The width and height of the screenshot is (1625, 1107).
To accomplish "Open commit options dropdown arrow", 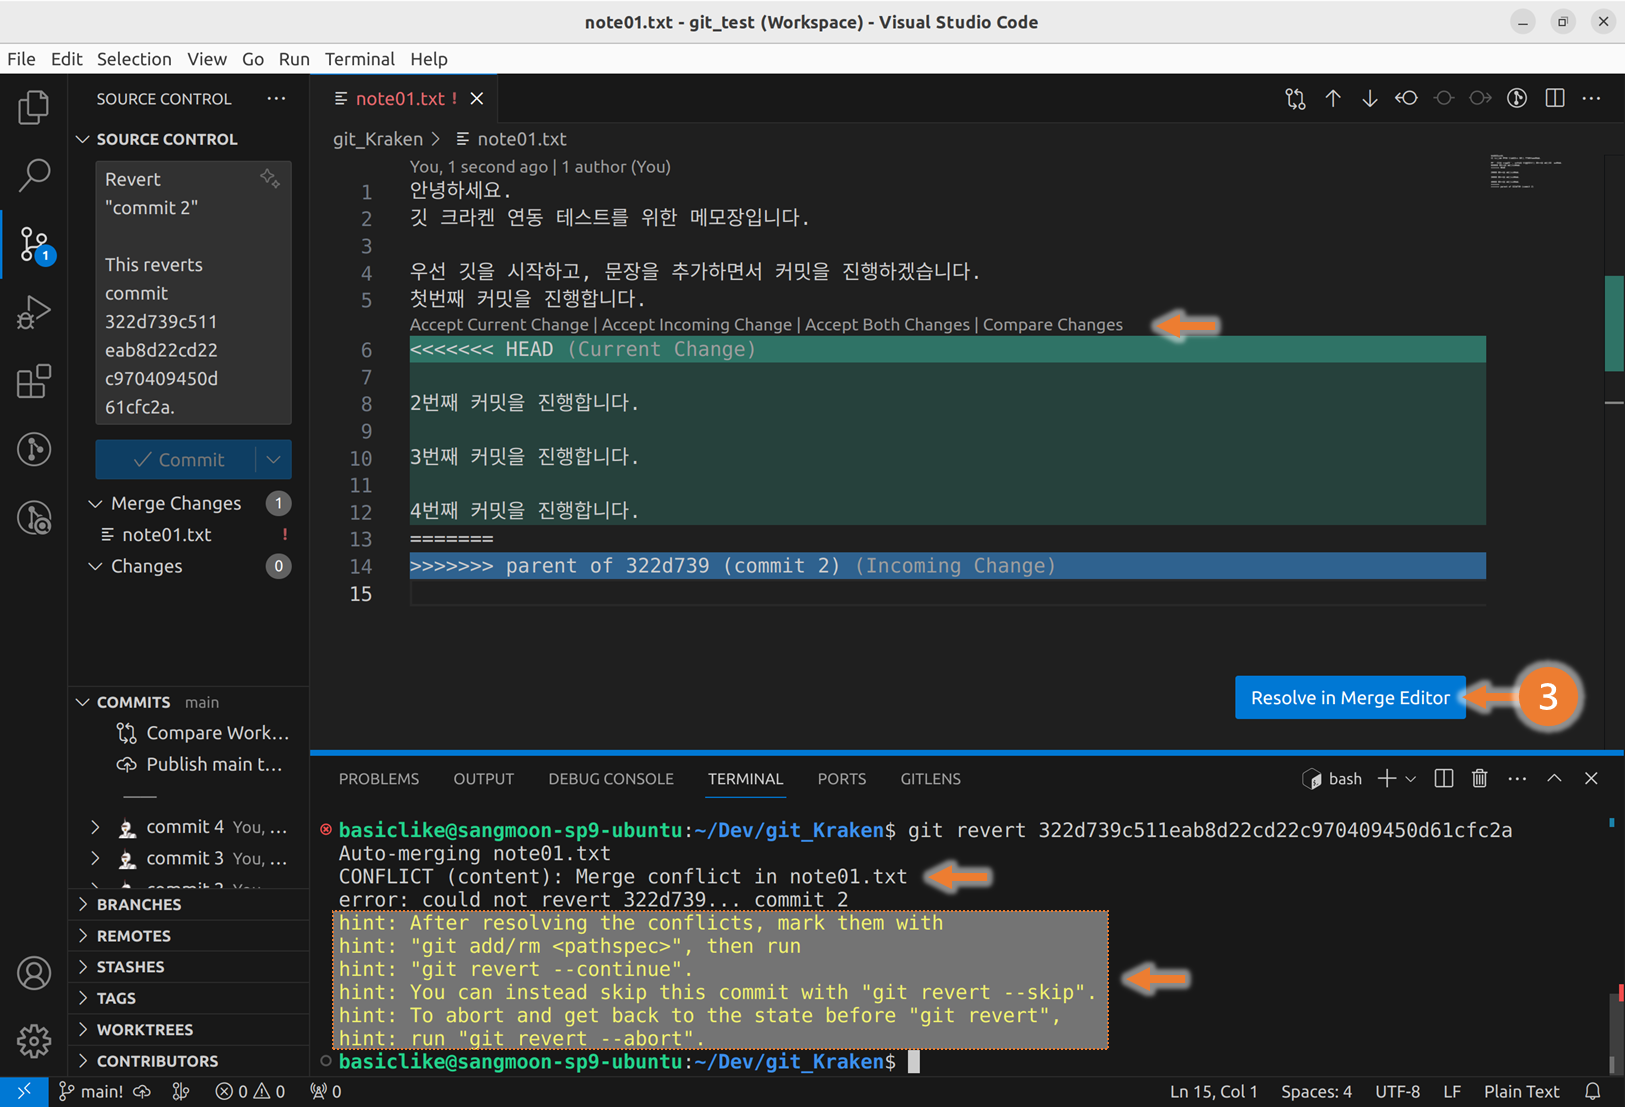I will [x=273, y=460].
